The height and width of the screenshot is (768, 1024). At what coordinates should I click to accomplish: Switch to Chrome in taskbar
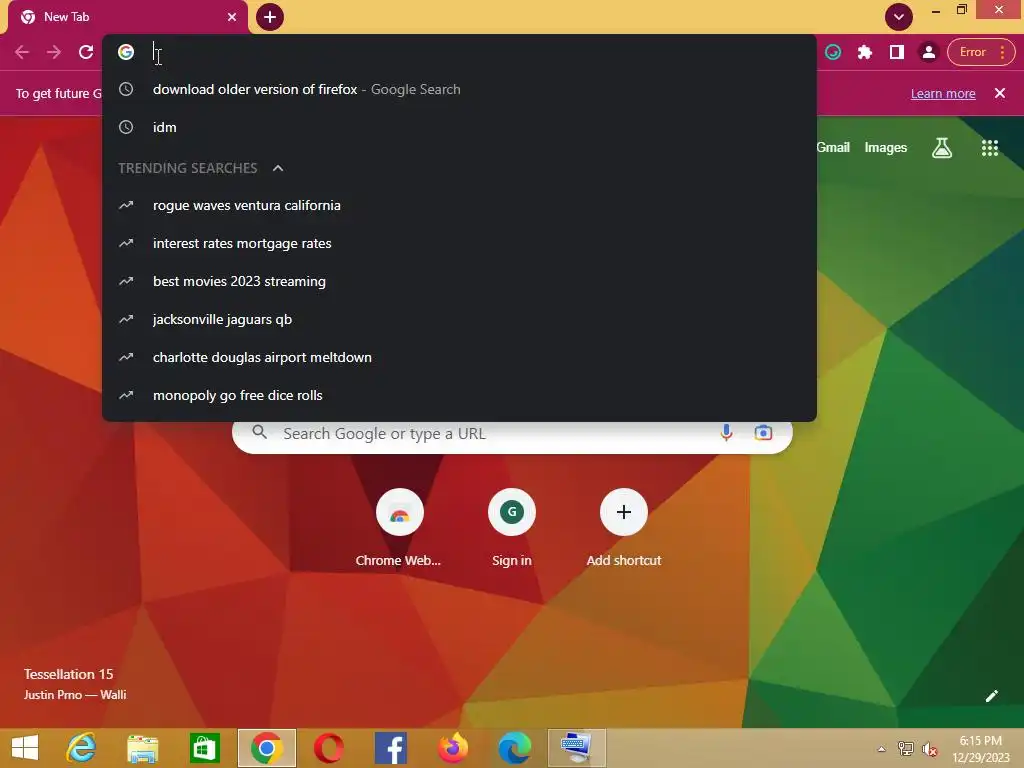(266, 748)
